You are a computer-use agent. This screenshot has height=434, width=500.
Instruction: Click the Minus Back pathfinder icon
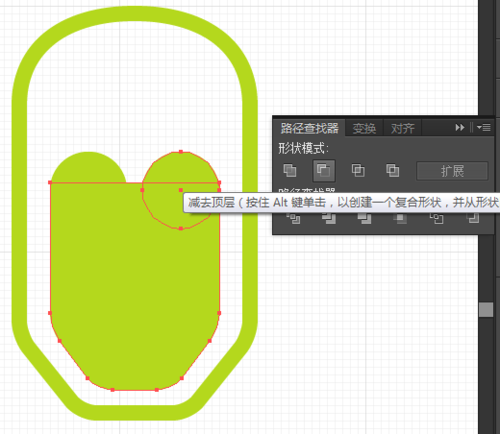coord(473,219)
